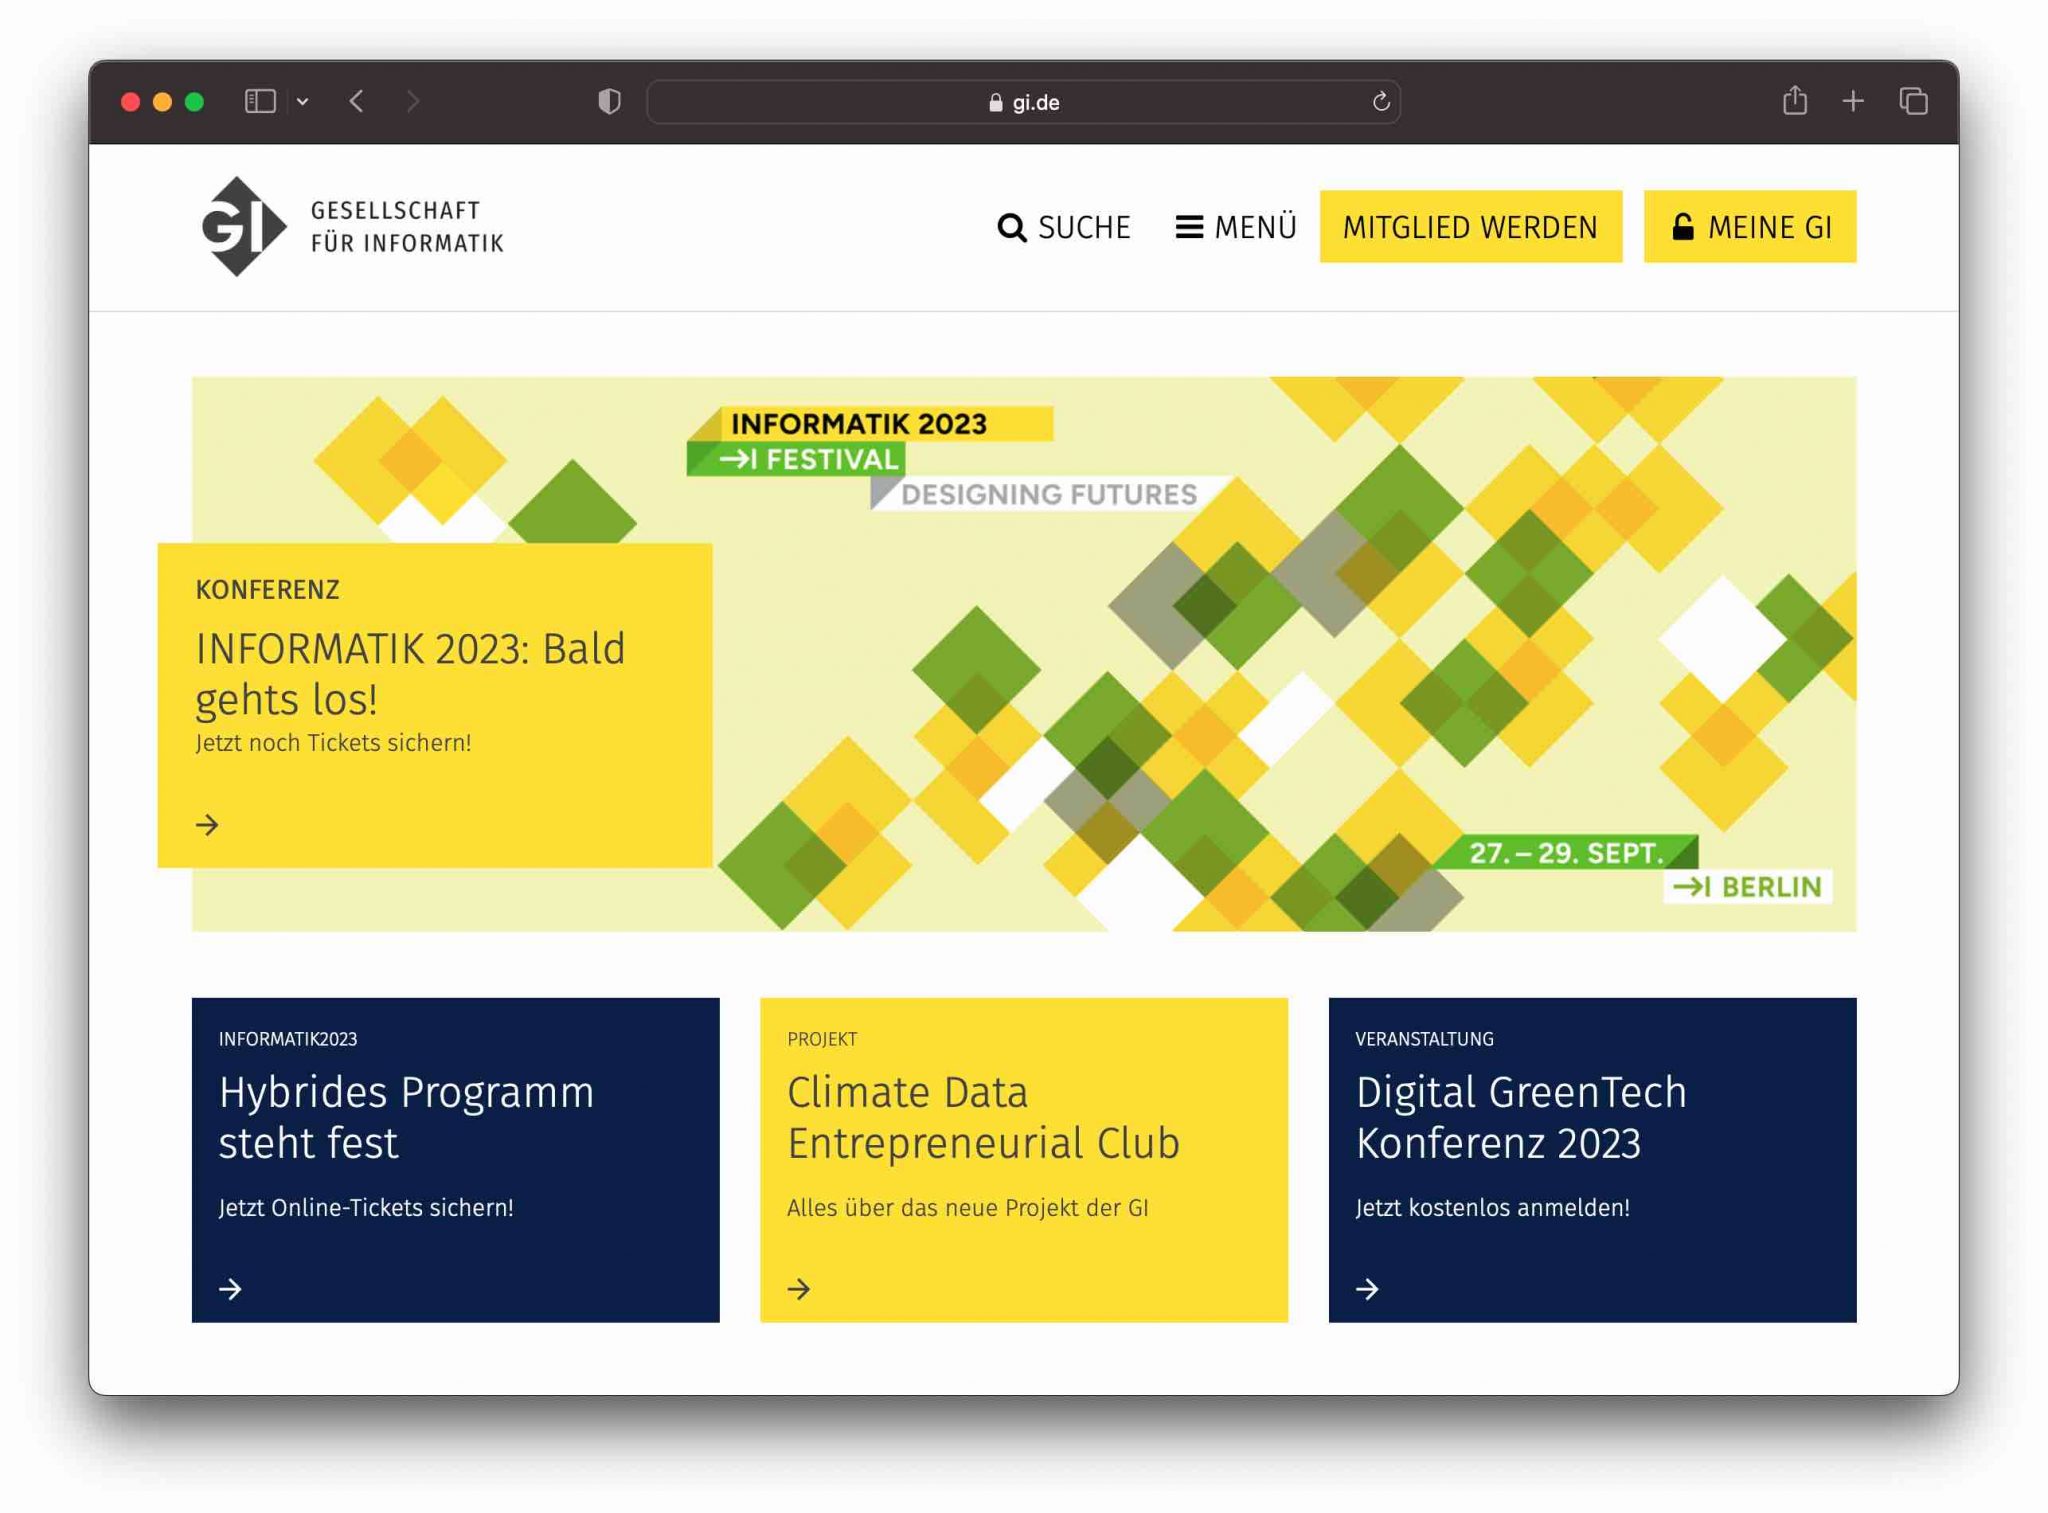
Task: Toggle the Safari privacy shield icon
Action: (608, 101)
